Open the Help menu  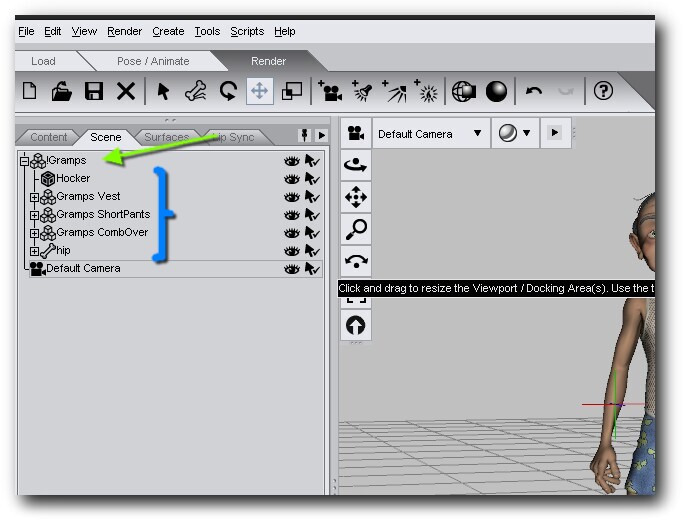(284, 31)
